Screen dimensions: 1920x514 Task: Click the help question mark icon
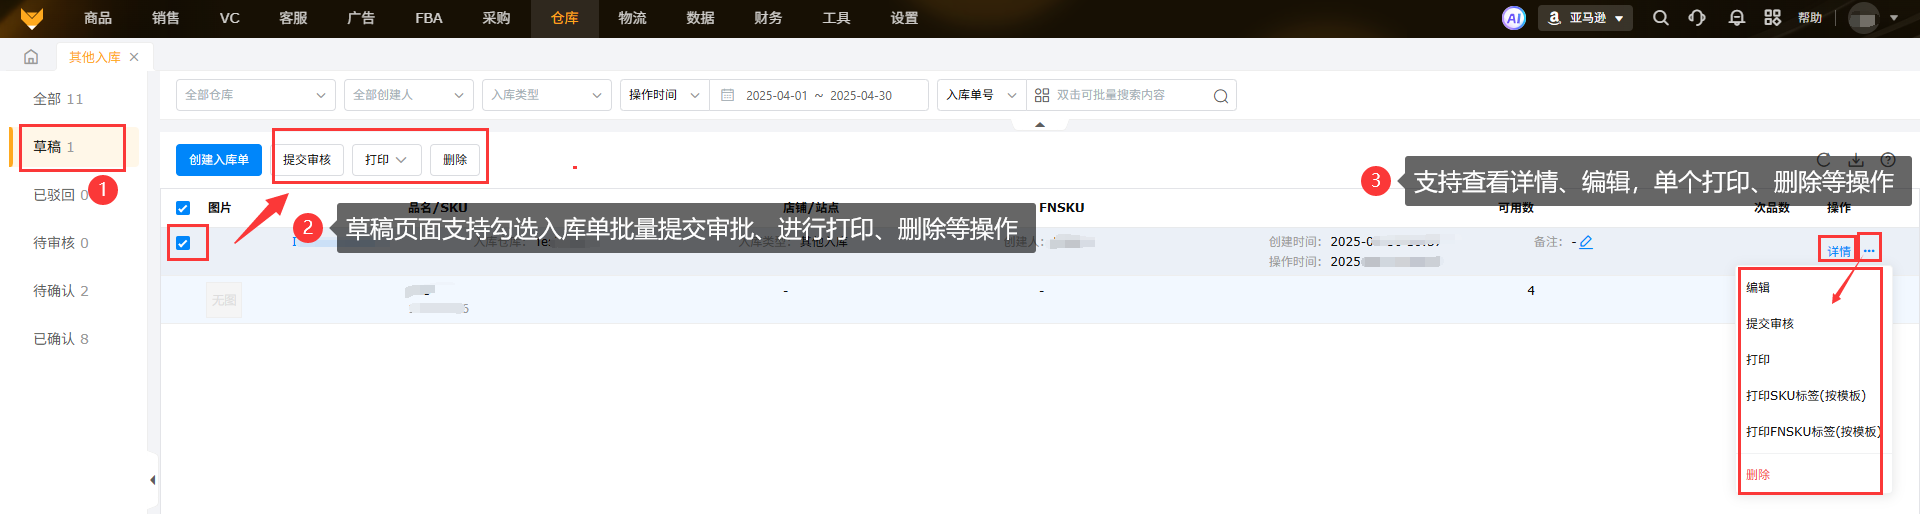point(1888,160)
